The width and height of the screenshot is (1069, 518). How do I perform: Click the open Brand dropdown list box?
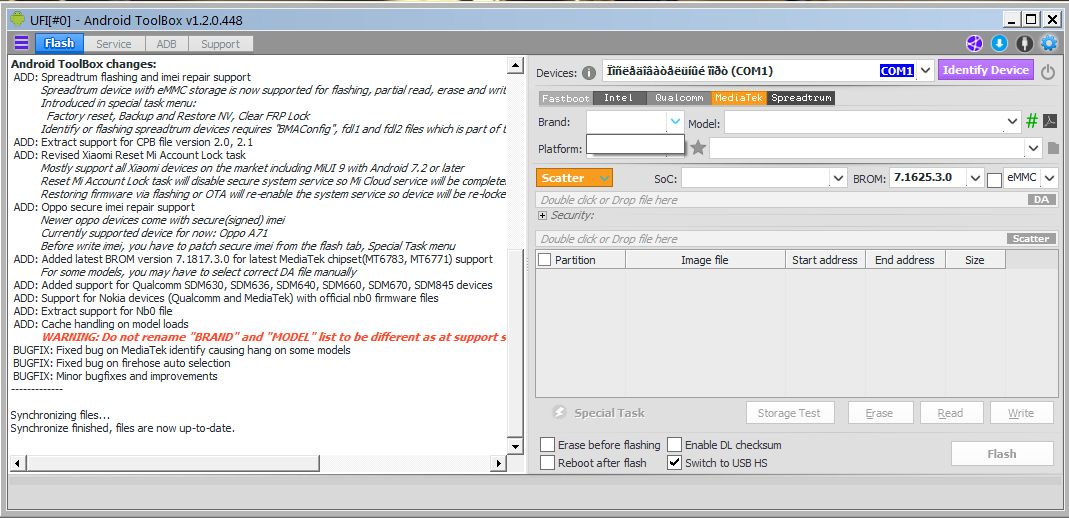[x=635, y=144]
